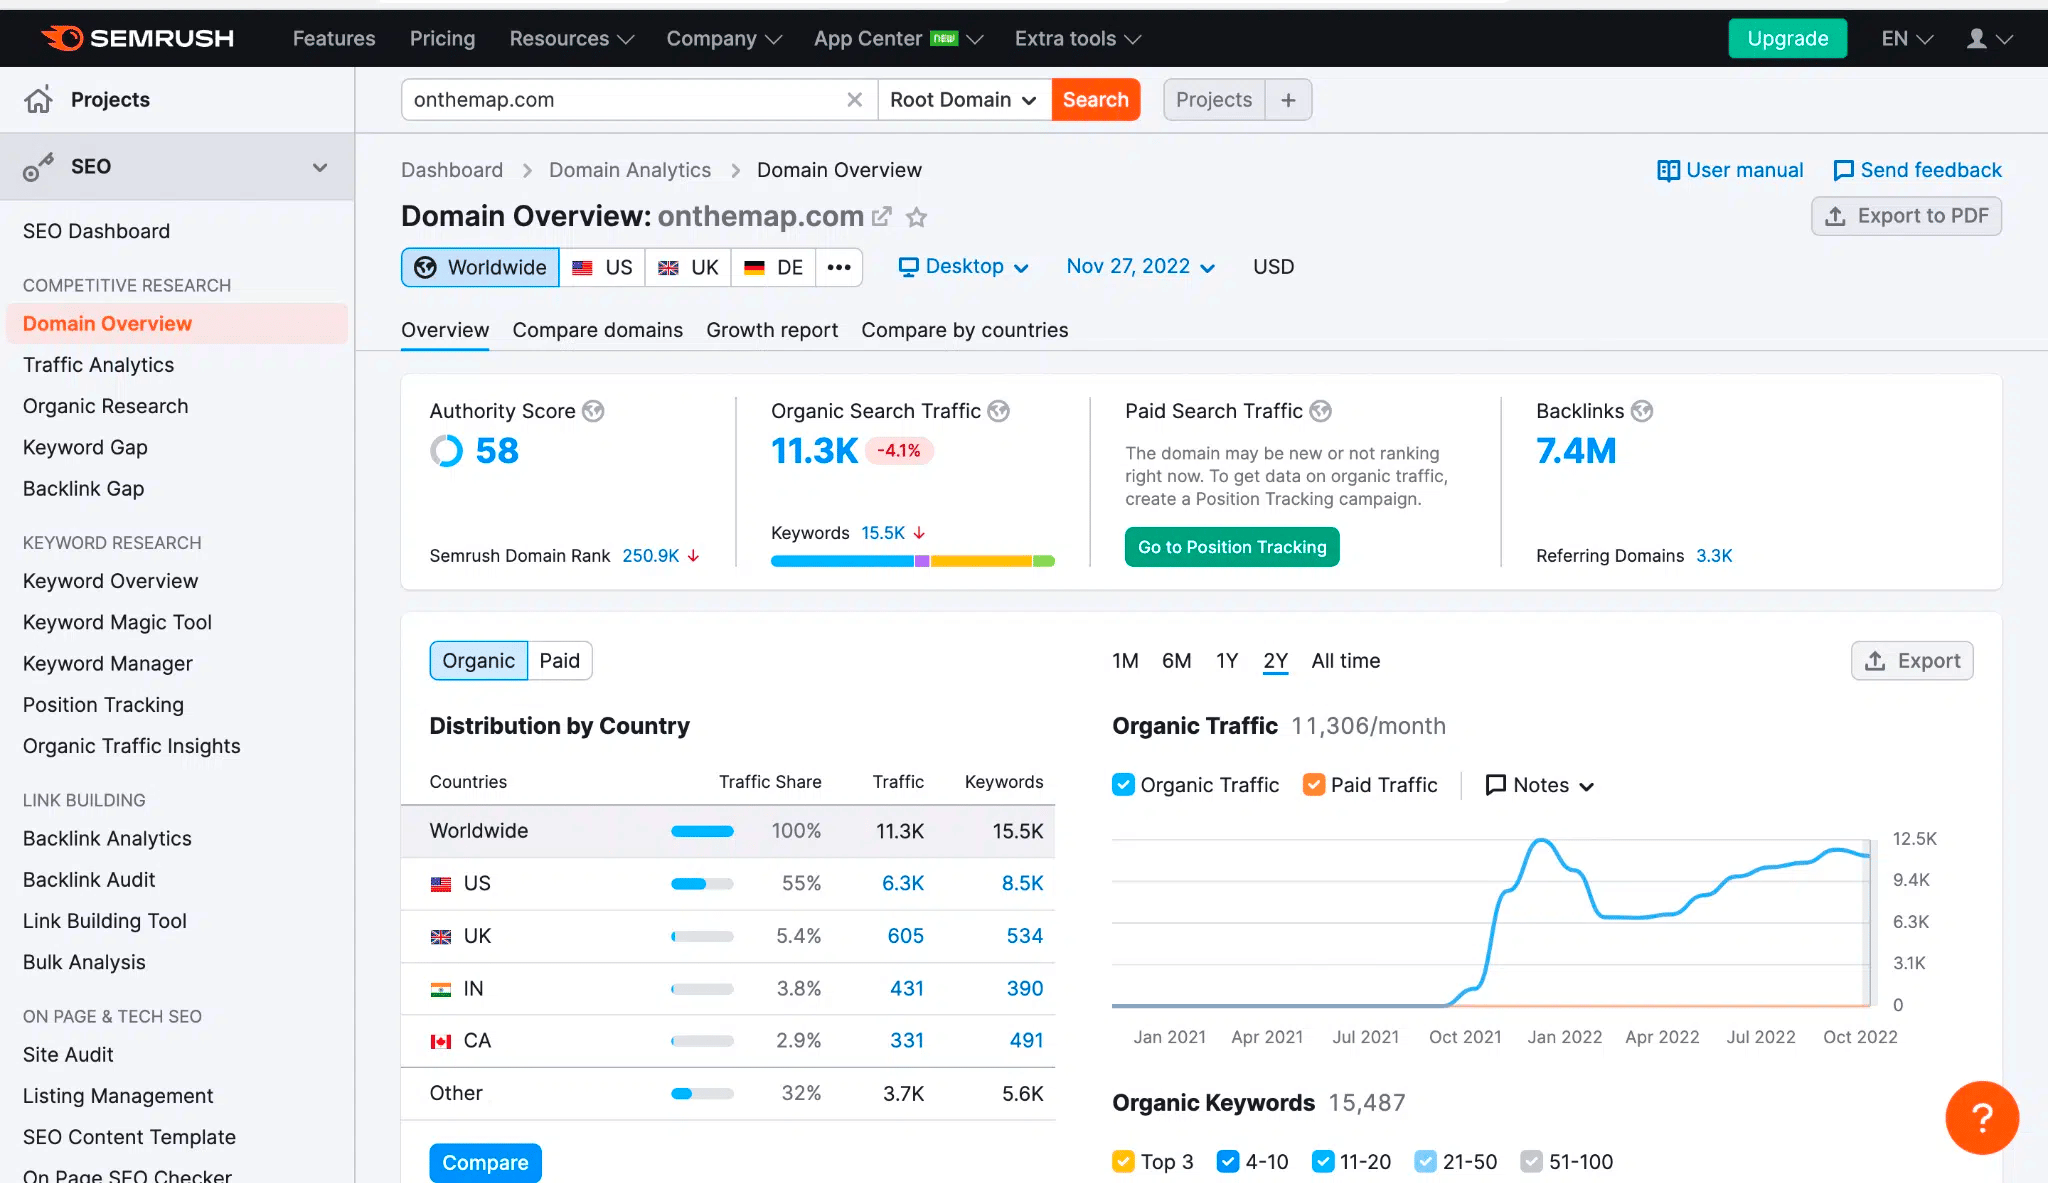Screen dimensions: 2048x1183
Task: Click the Worldwide traffic share bar
Action: coord(702,831)
